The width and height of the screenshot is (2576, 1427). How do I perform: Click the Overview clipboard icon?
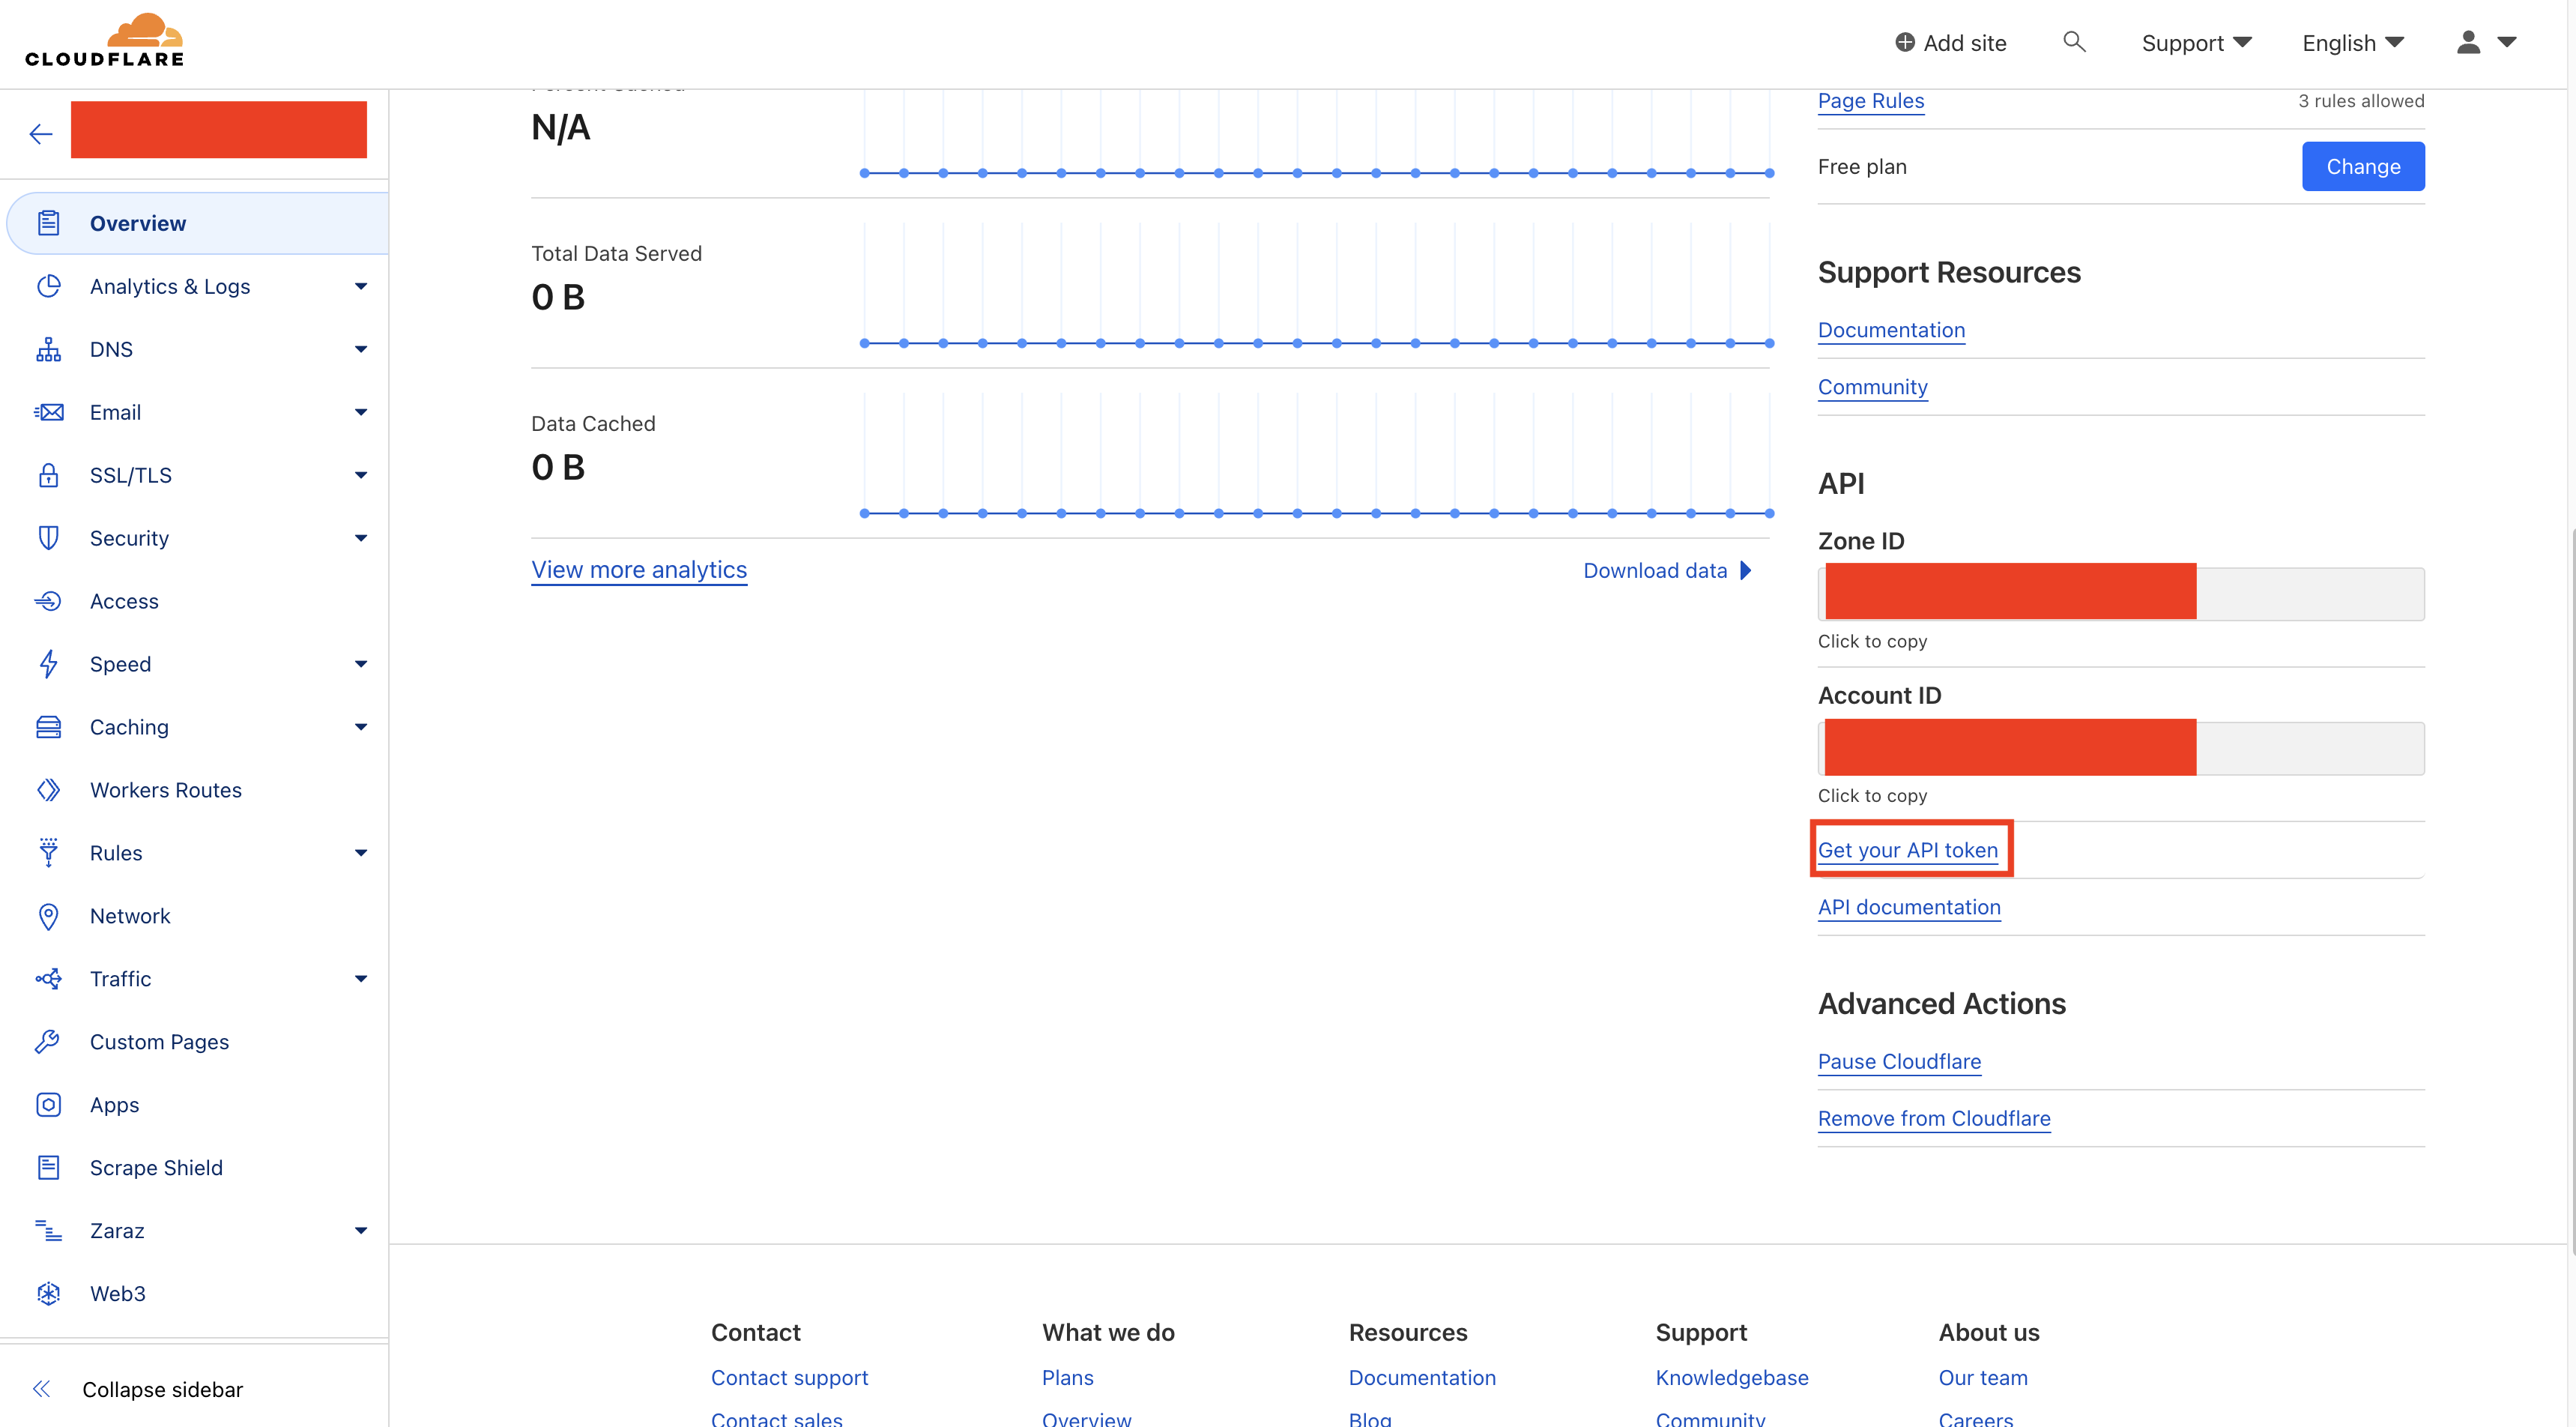click(49, 223)
